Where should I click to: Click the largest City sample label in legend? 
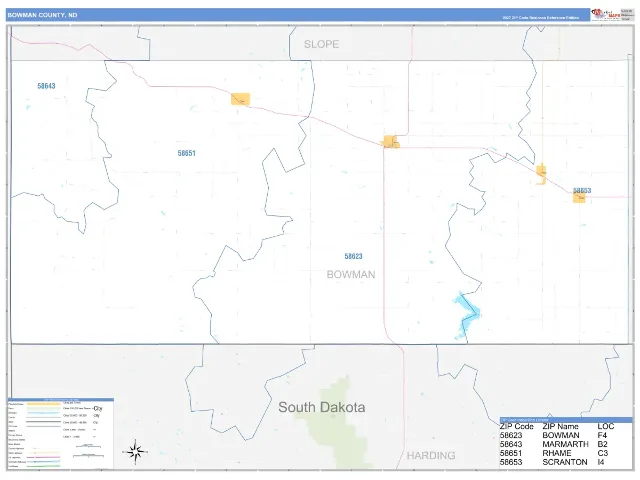[x=98, y=408]
